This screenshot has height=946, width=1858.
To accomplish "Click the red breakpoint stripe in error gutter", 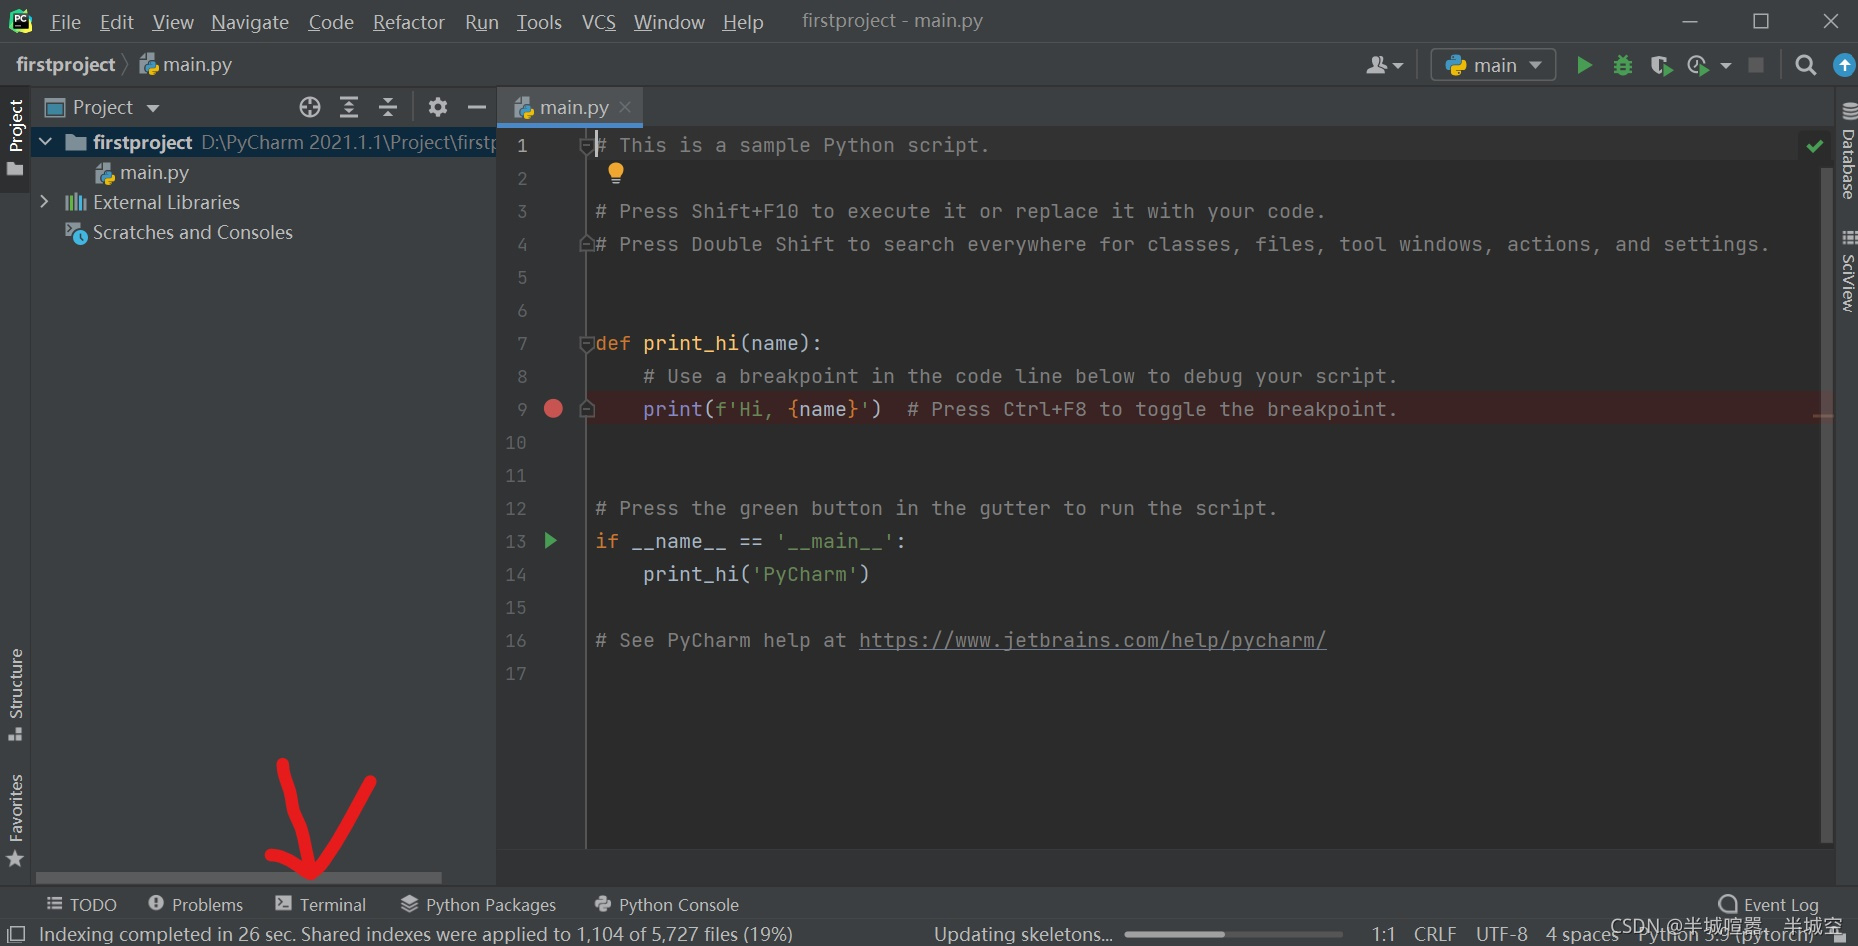I will pyautogui.click(x=1823, y=416).
